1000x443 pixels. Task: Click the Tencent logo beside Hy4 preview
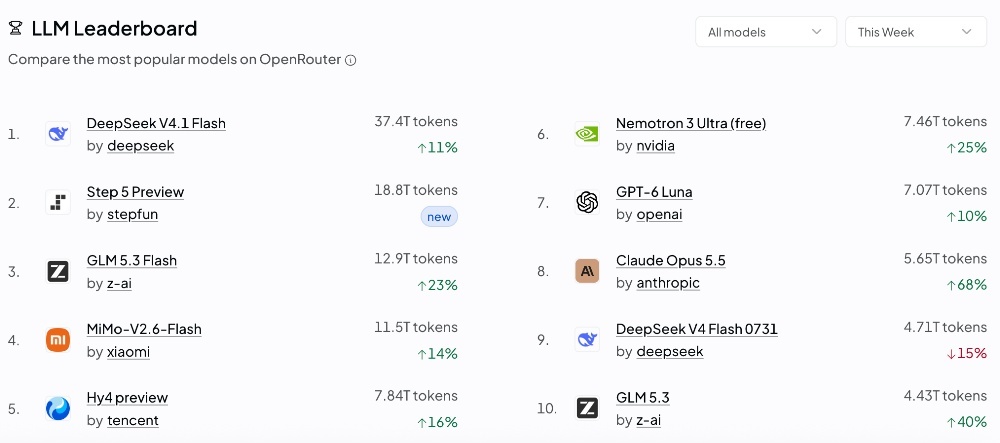[58, 409]
